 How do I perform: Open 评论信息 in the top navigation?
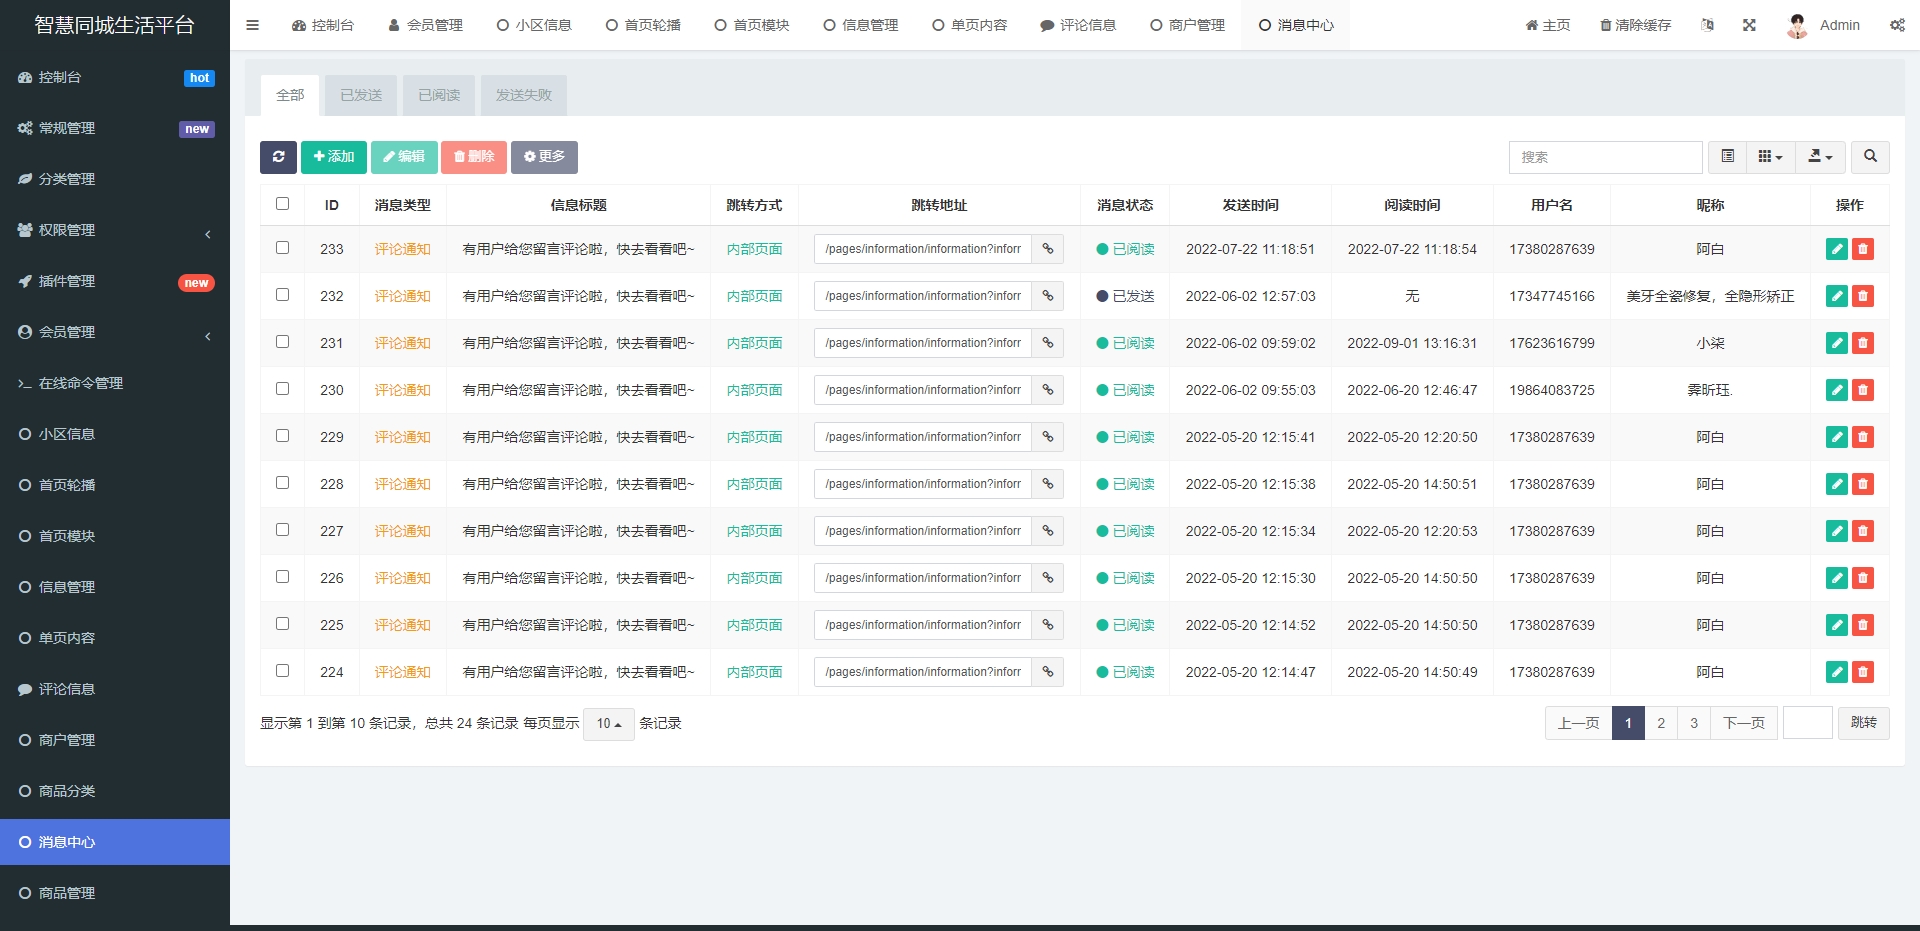tap(1078, 25)
